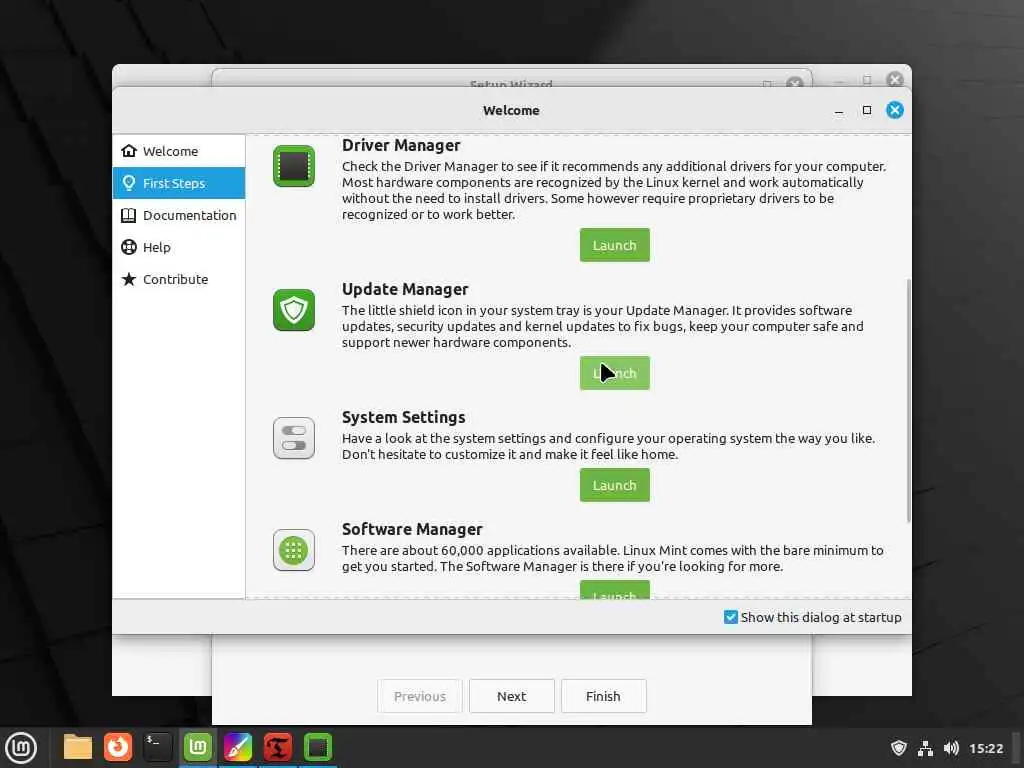Switch to the Welcome app taskbar entry
This screenshot has width=1024, height=768.
coord(198,747)
